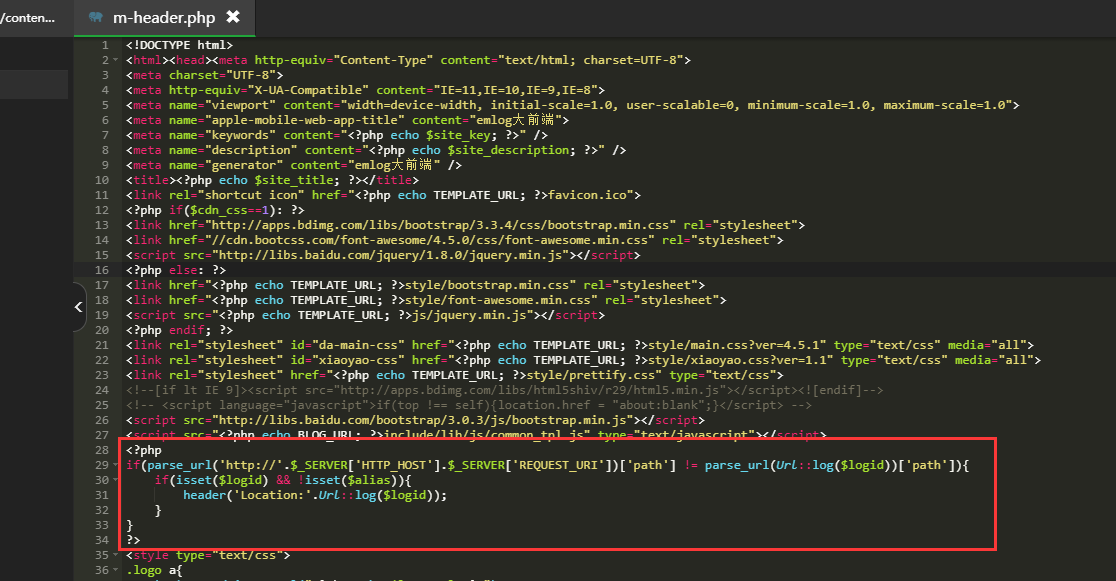Collapse the left sidebar with the arrow handle
Viewport: 1116px width, 581px height.
[79, 307]
